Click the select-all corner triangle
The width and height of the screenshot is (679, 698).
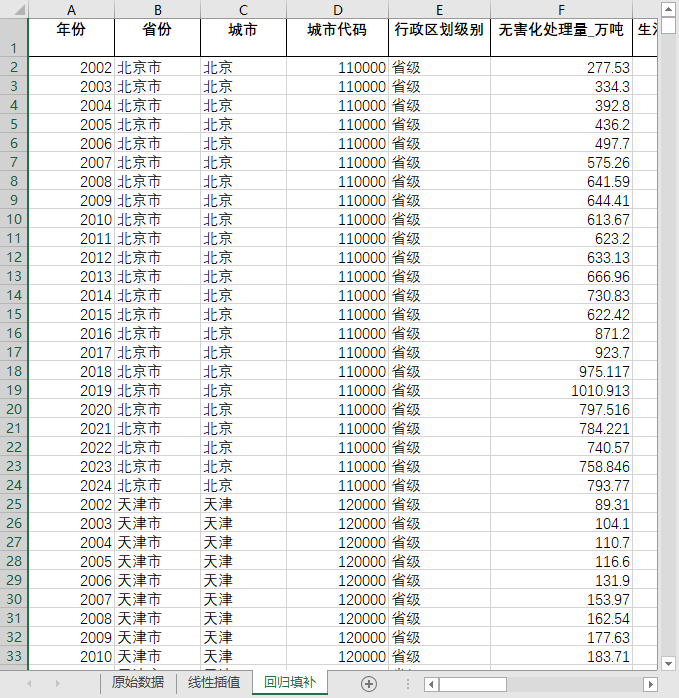[19, 9]
